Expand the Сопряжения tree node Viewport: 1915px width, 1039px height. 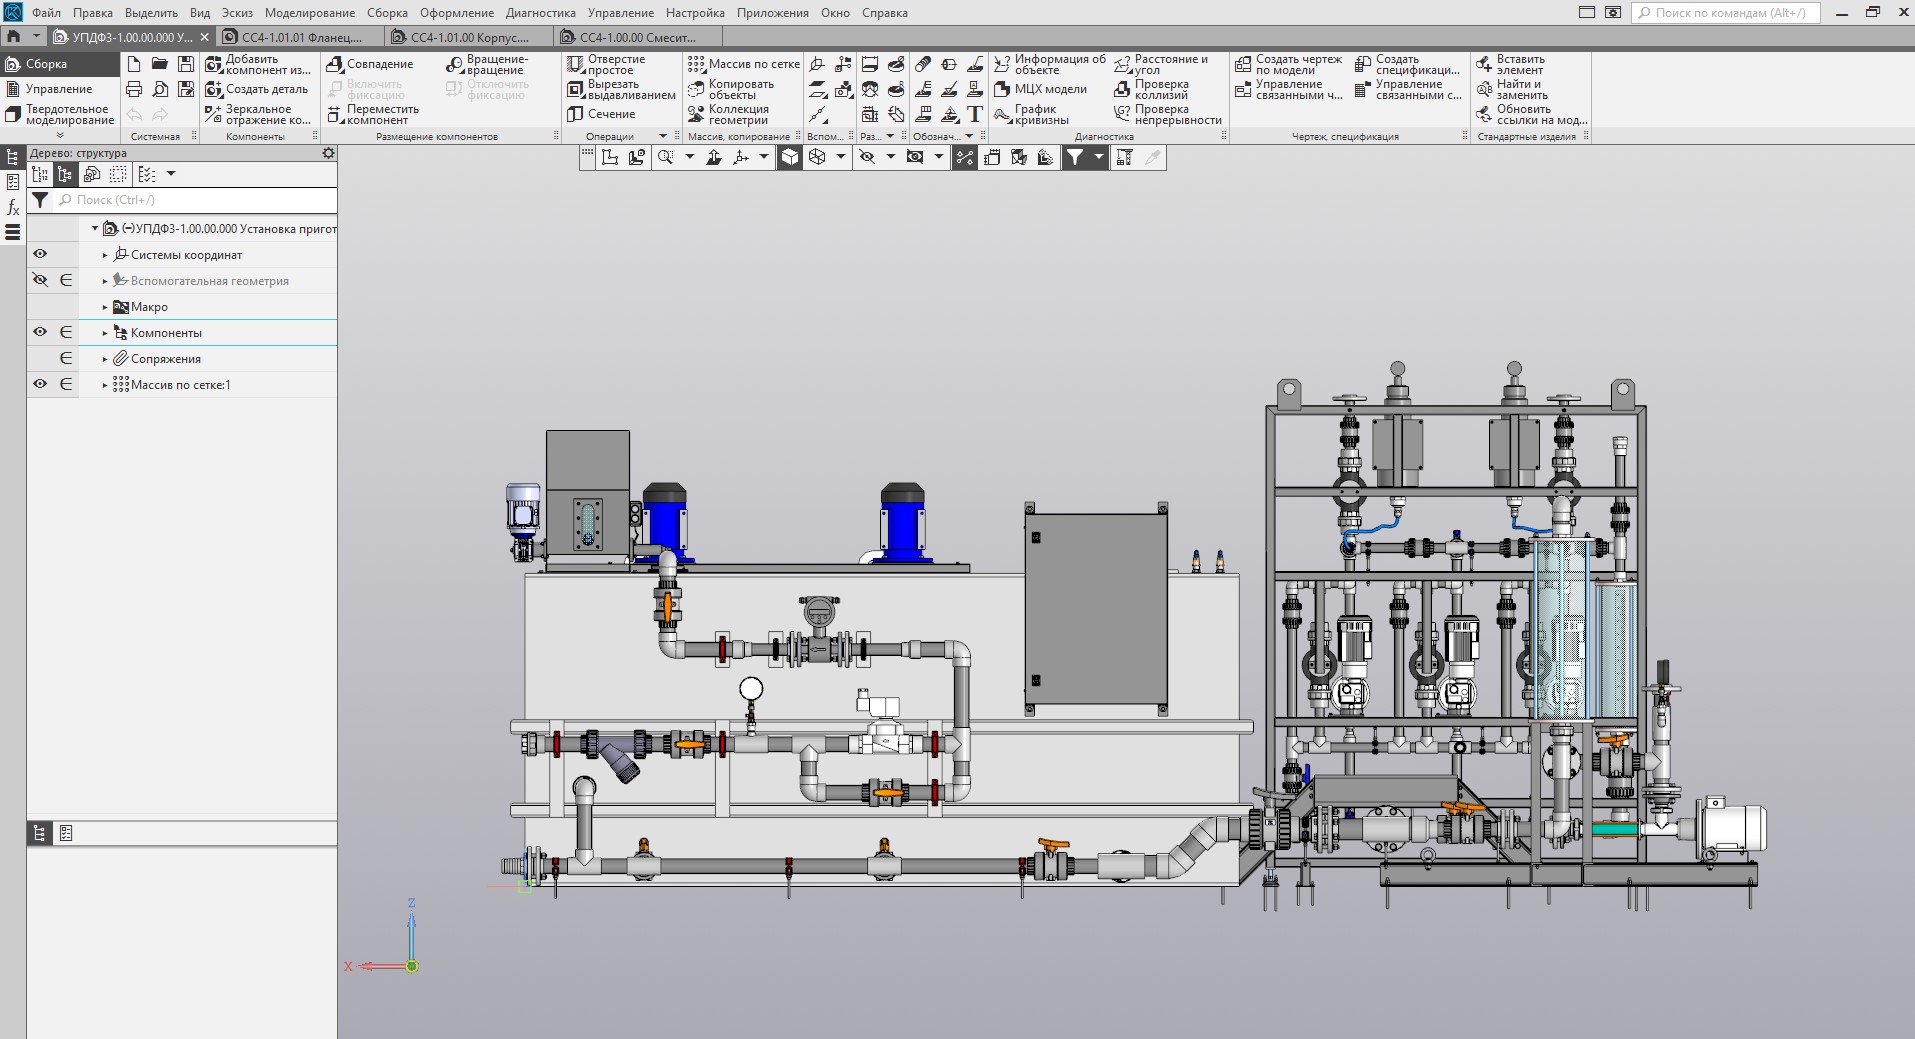point(105,359)
